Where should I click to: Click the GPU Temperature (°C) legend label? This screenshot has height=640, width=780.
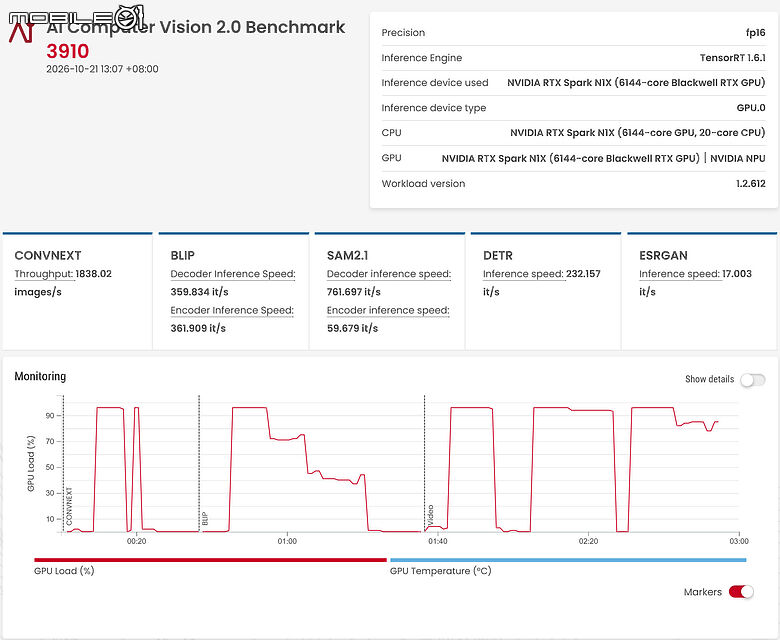coord(440,571)
